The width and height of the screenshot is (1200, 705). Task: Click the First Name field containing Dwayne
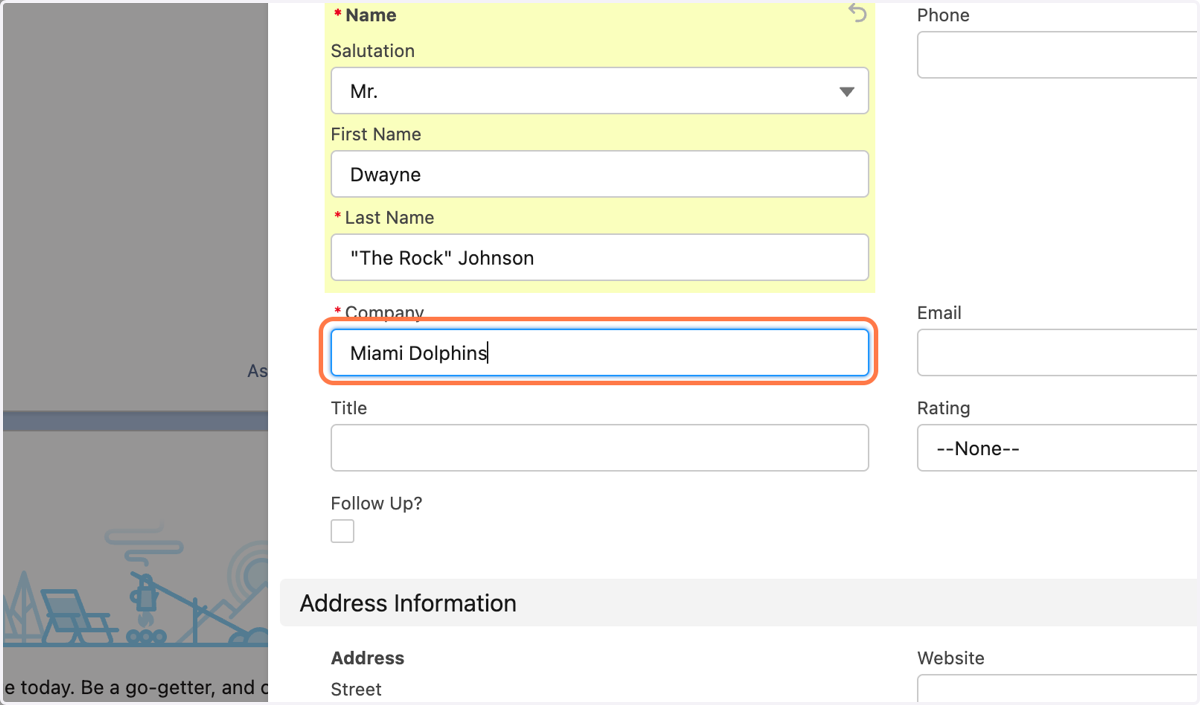click(600, 174)
